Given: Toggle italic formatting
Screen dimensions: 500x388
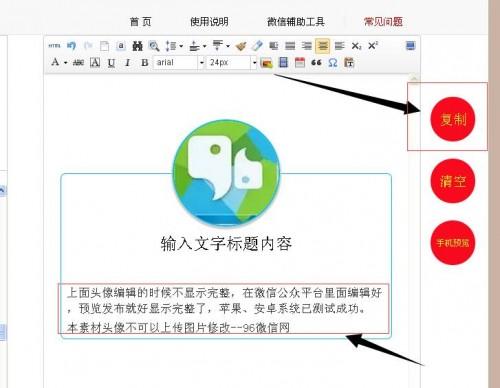Looking at the screenshot, I should [x=128, y=62].
